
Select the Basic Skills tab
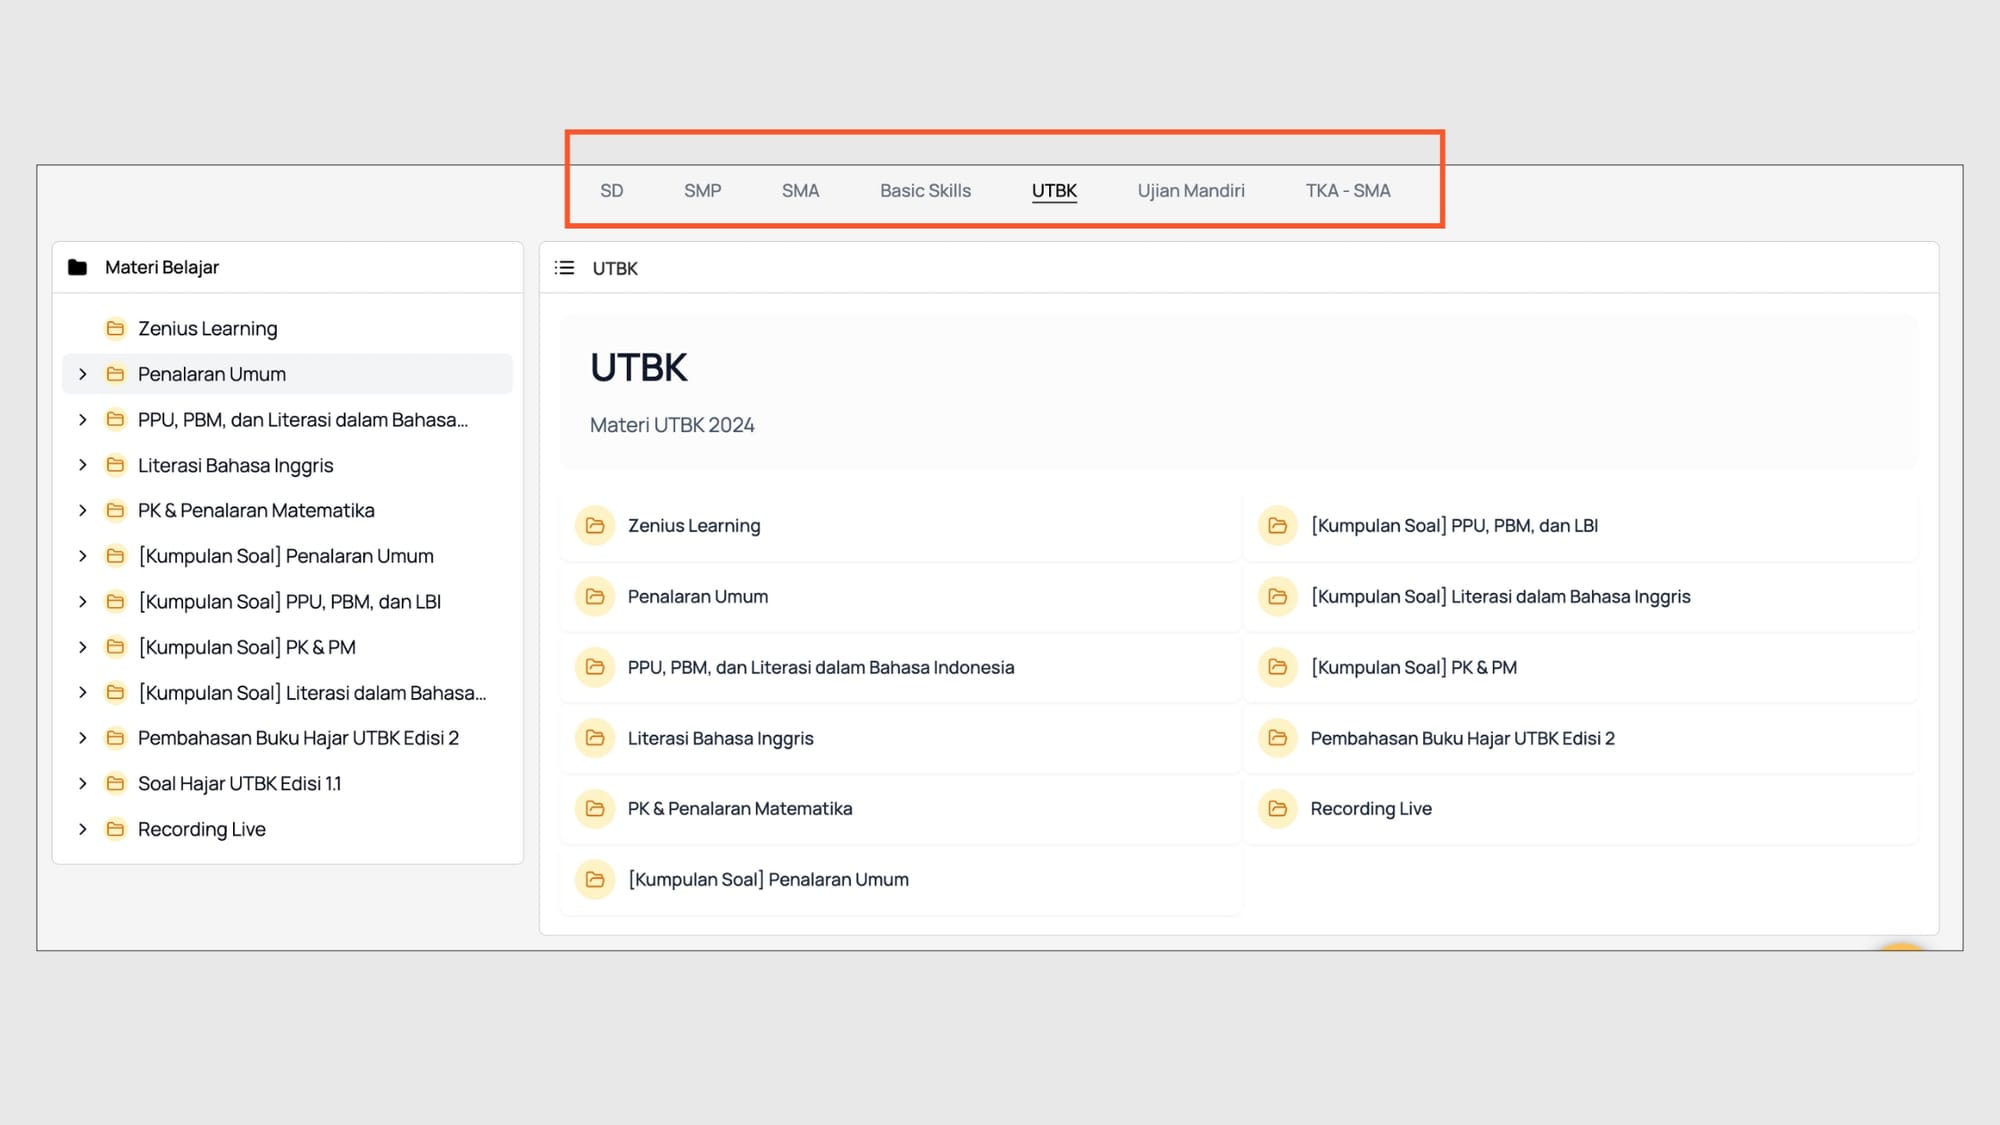pos(925,191)
